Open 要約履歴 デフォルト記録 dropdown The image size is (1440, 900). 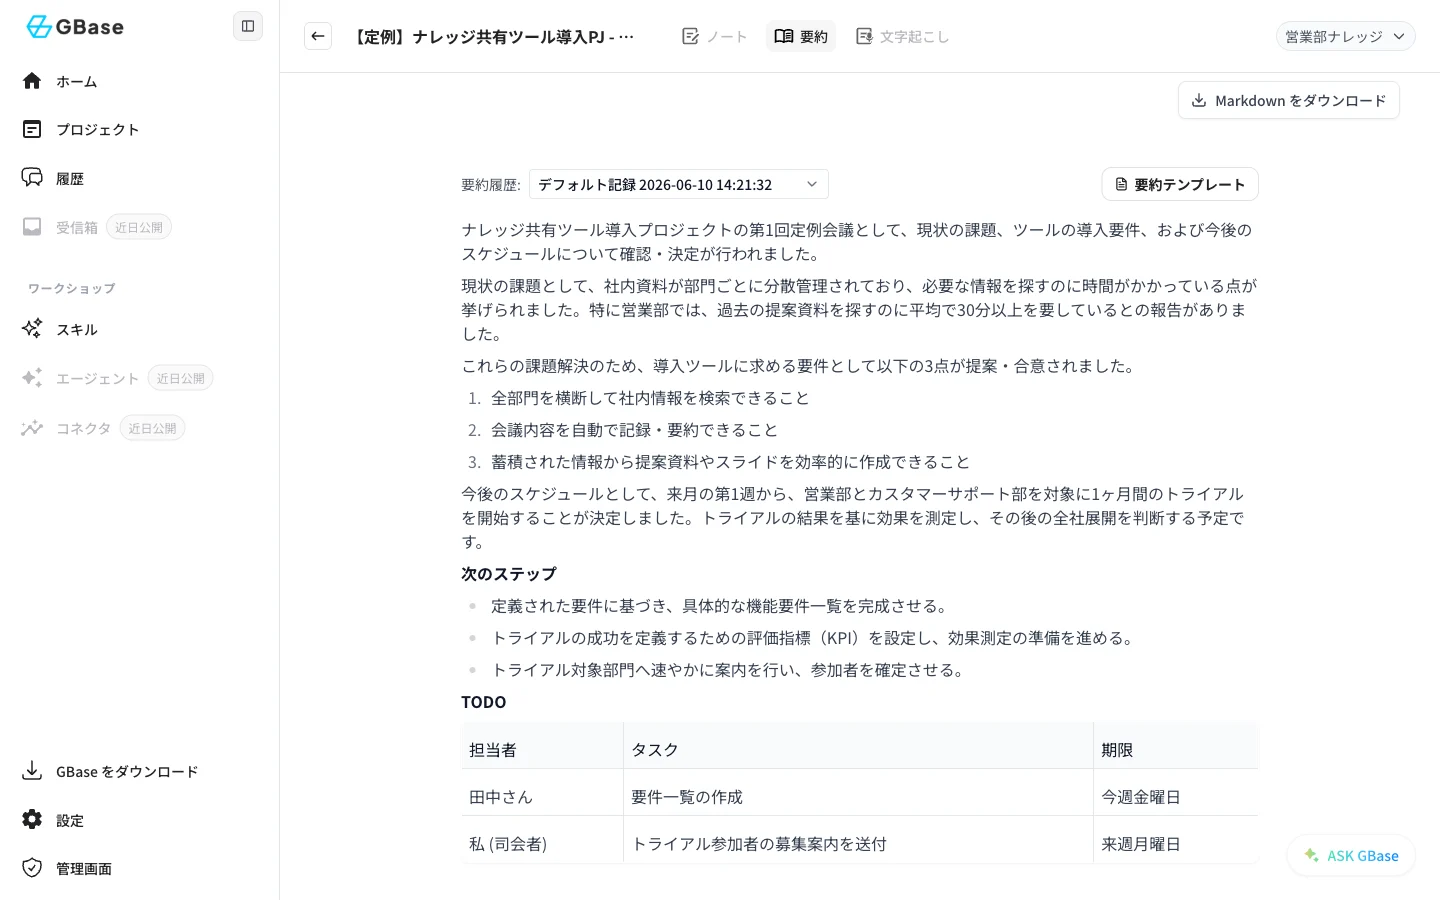tap(679, 184)
